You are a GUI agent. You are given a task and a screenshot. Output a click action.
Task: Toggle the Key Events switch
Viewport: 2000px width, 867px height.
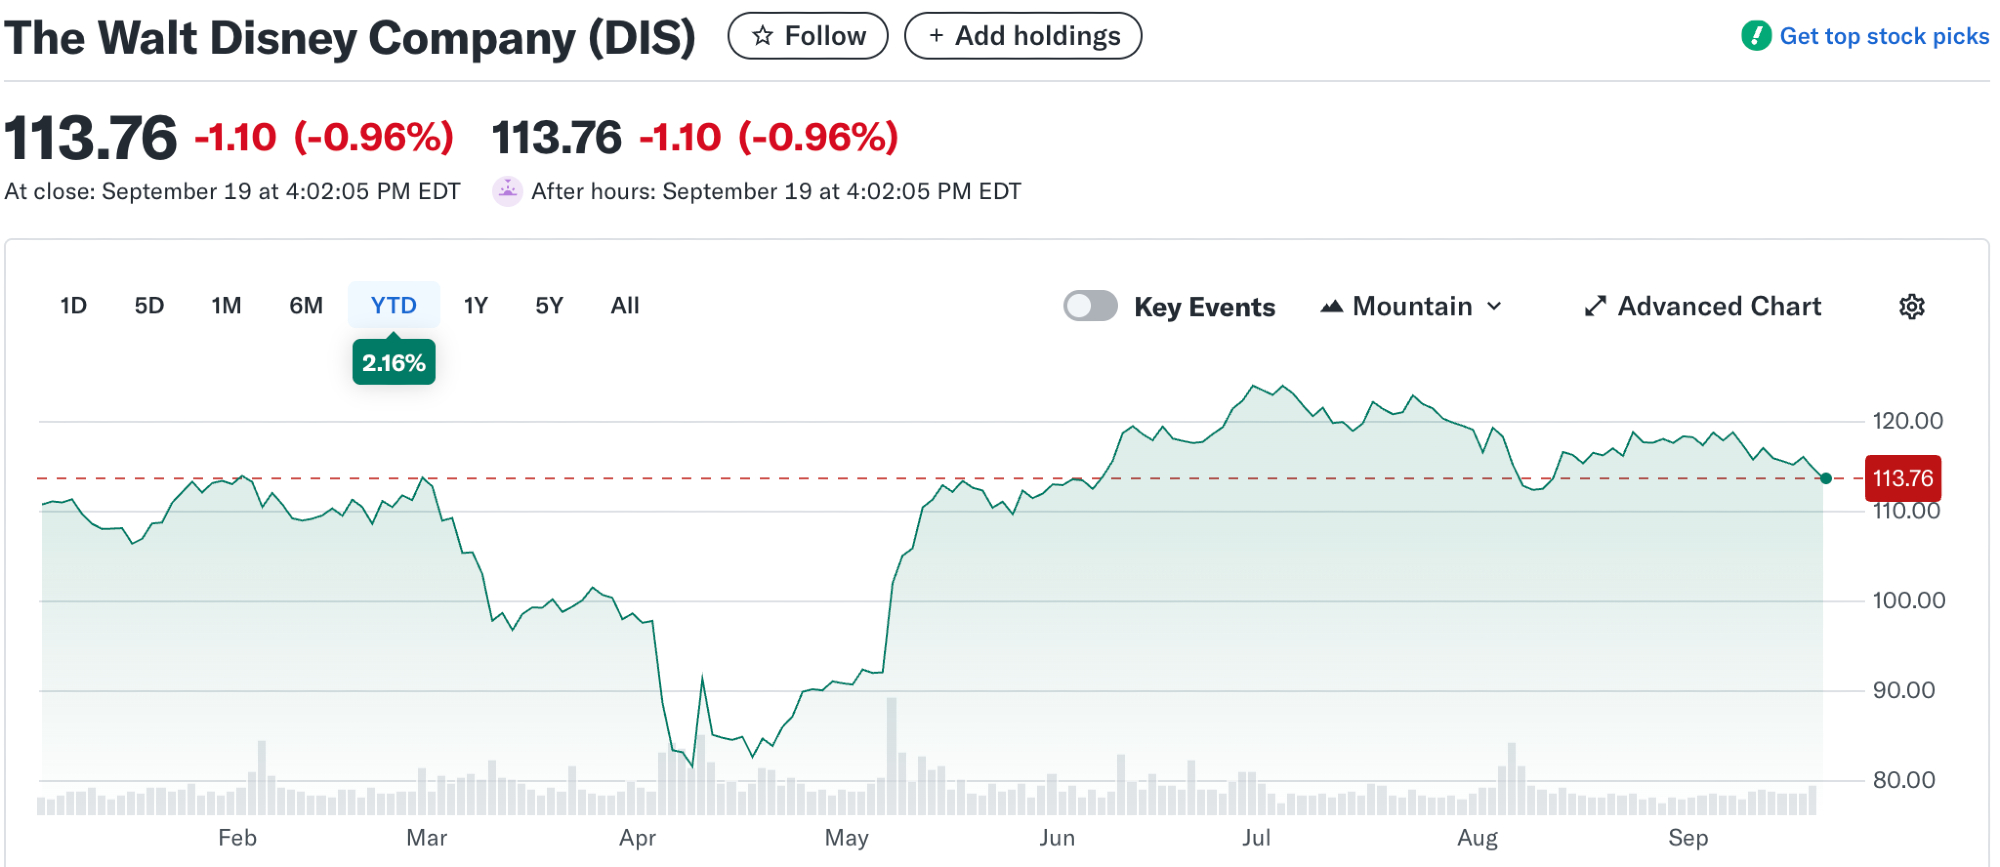click(x=1090, y=306)
